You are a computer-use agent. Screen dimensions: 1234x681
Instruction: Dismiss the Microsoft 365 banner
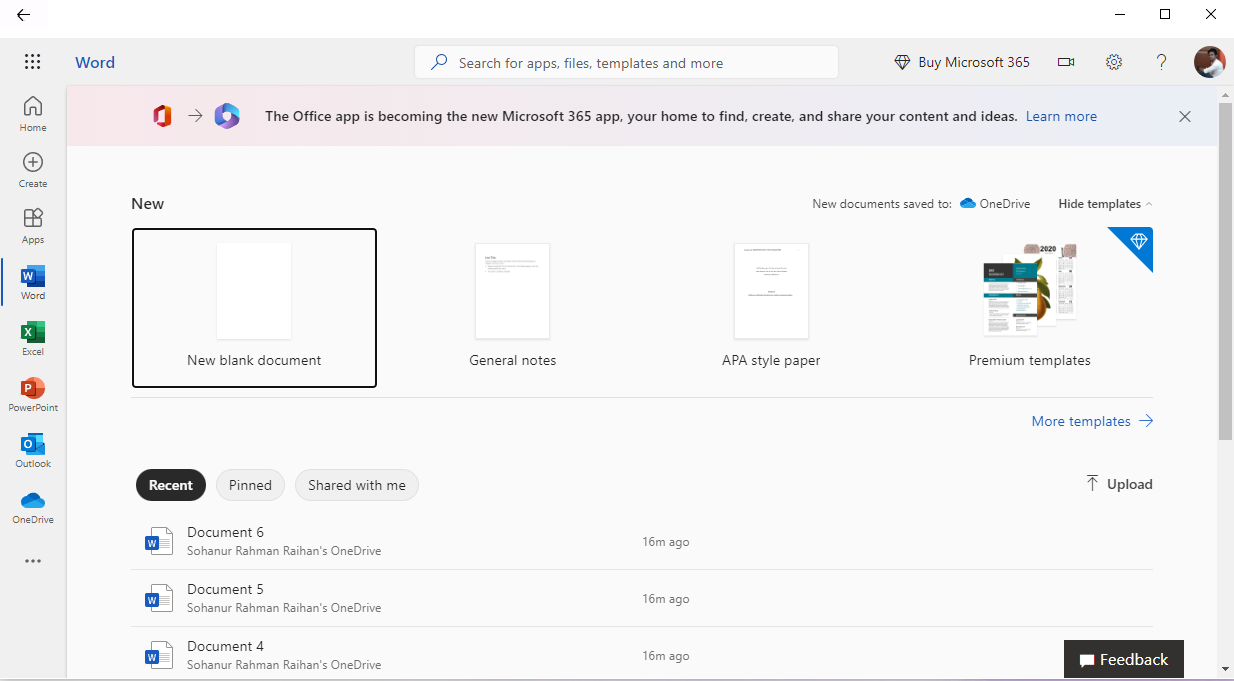[x=1185, y=116]
